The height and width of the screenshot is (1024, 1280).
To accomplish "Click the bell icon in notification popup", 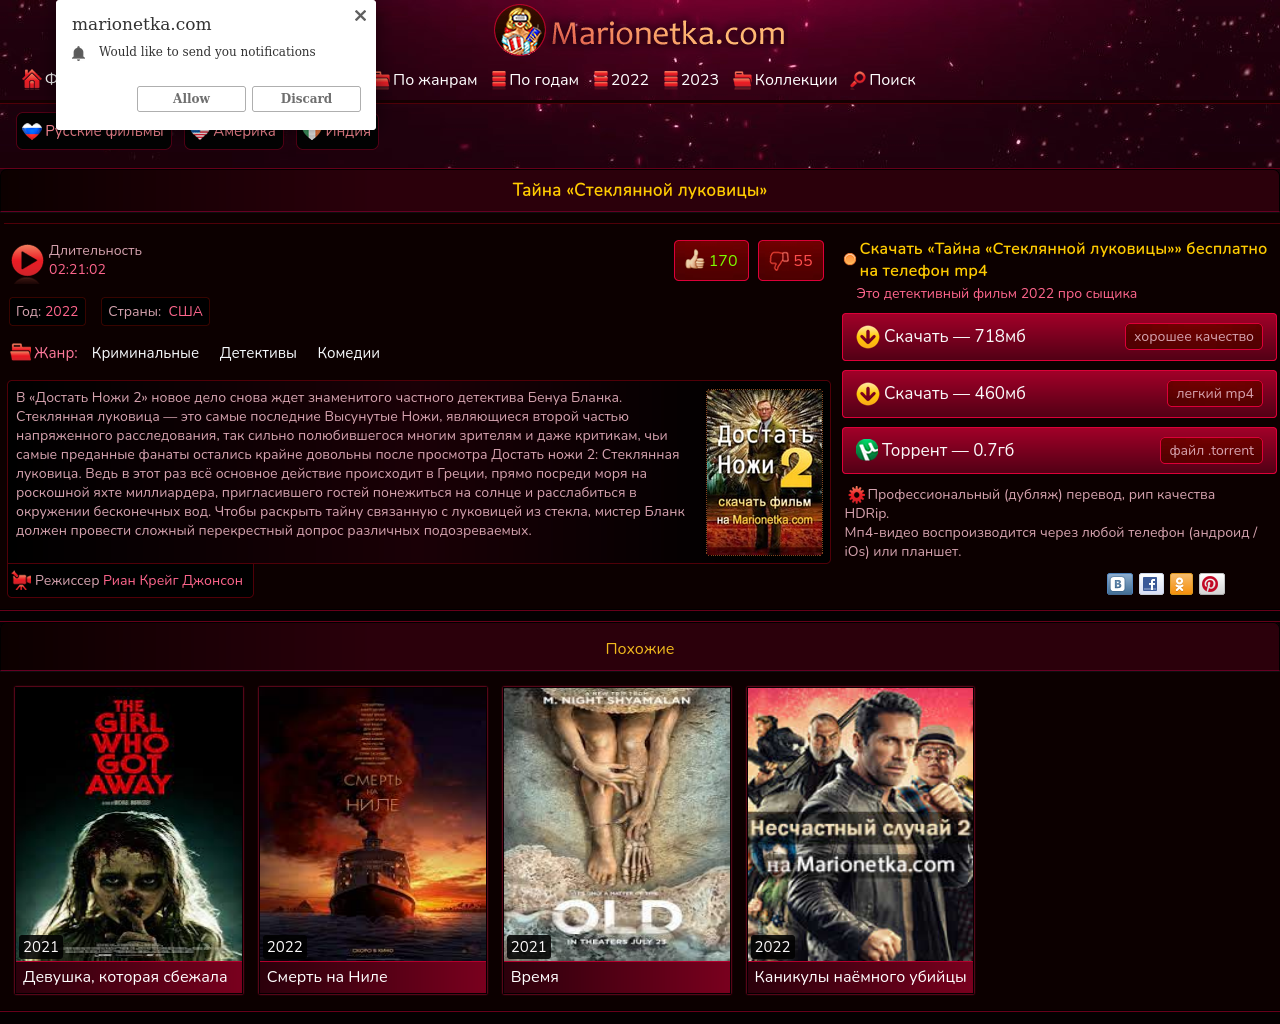I will point(79,53).
